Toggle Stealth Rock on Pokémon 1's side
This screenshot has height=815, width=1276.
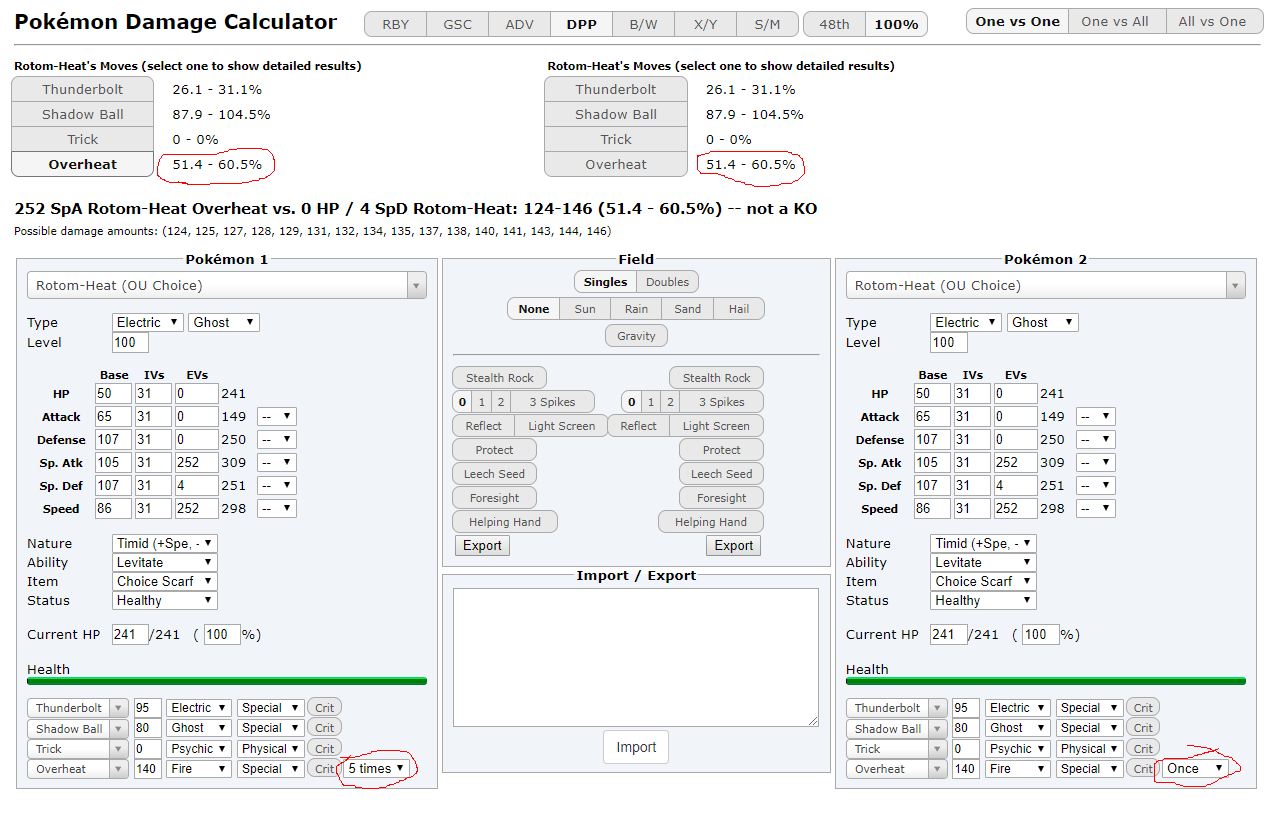click(500, 378)
